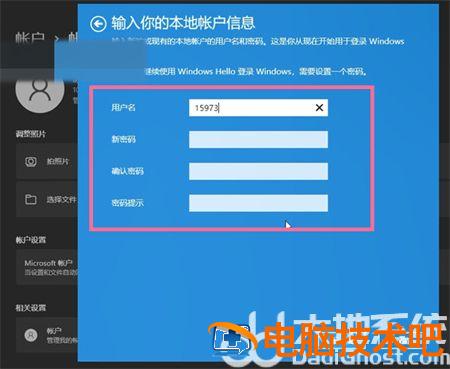
Task: Click the 相关设置 section heading
Action: coord(31,307)
